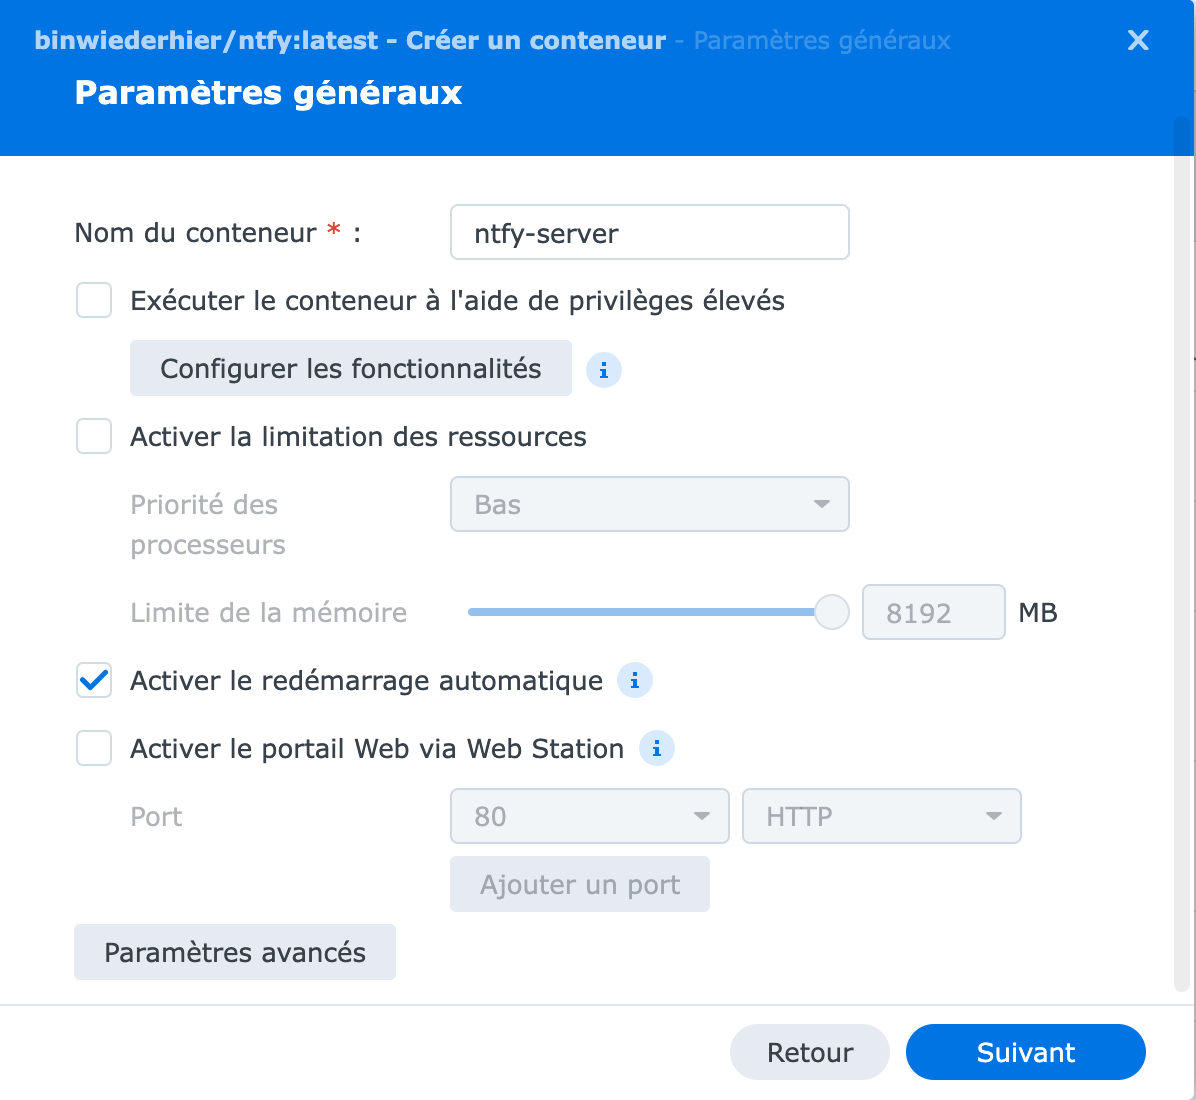Click the memory limit slider handle
This screenshot has width=1196, height=1100.
[831, 612]
